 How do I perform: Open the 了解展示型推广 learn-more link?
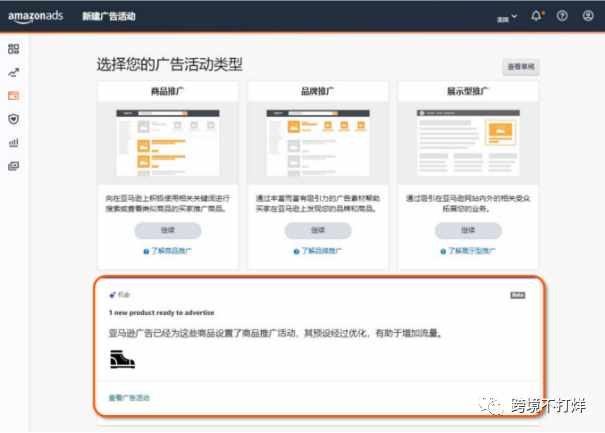click(472, 251)
